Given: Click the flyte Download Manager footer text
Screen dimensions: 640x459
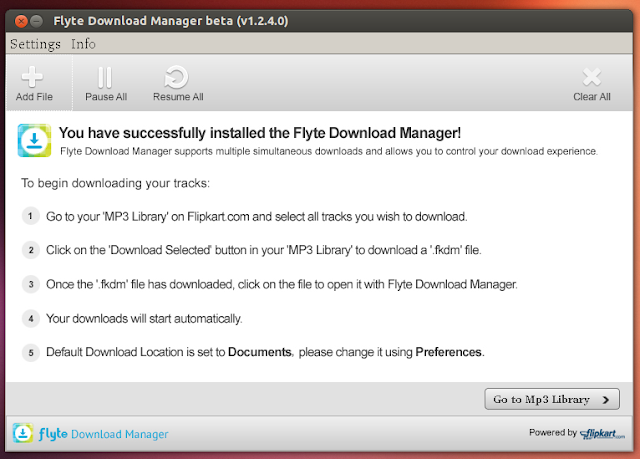Looking at the screenshot, I should click(103, 434).
